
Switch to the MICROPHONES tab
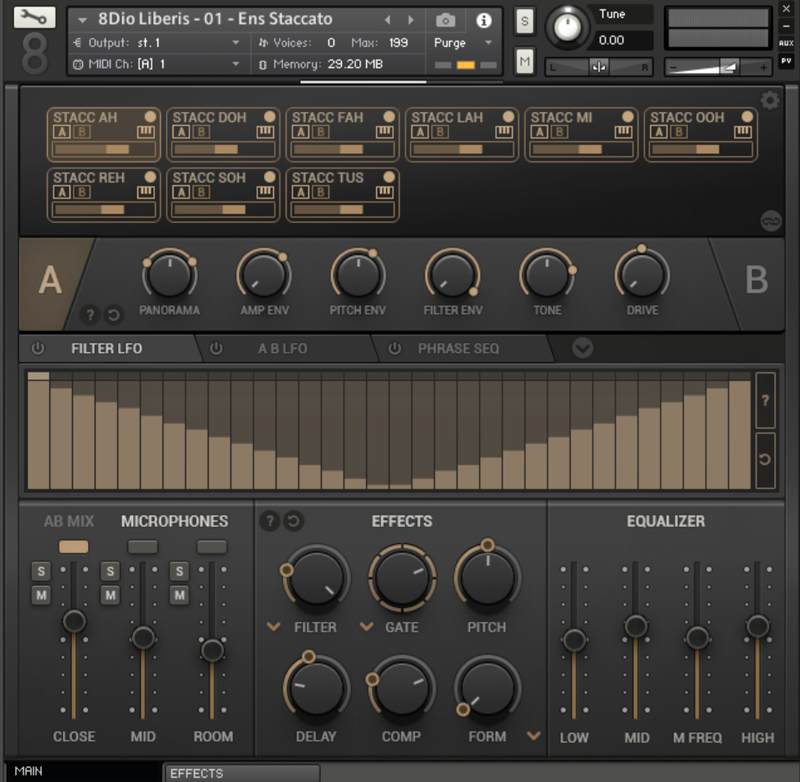click(x=174, y=521)
